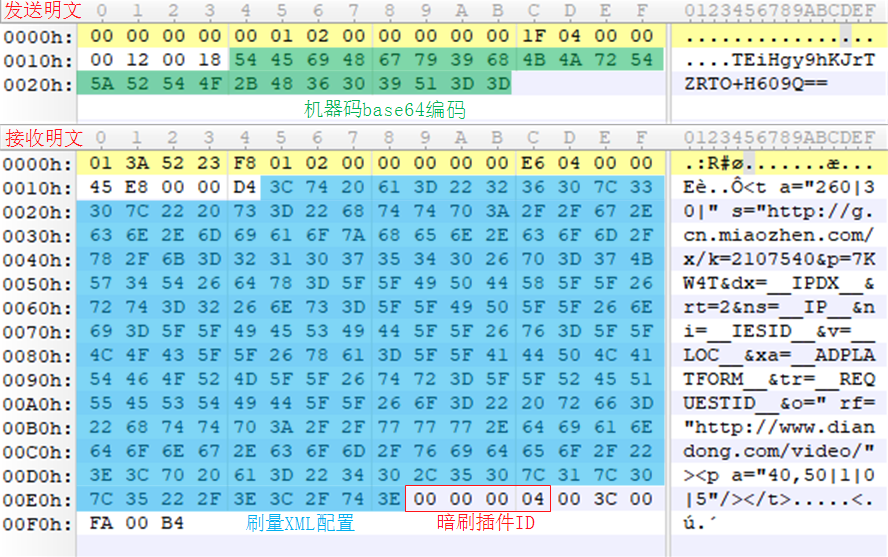This screenshot has height=557, width=888.
Task: Click ASCII text "TFORM__&tr=__REQ"
Action: point(779,379)
